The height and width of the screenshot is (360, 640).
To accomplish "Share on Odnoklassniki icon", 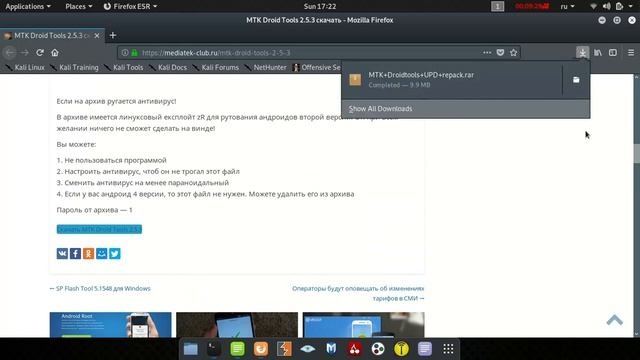I will [x=89, y=253].
